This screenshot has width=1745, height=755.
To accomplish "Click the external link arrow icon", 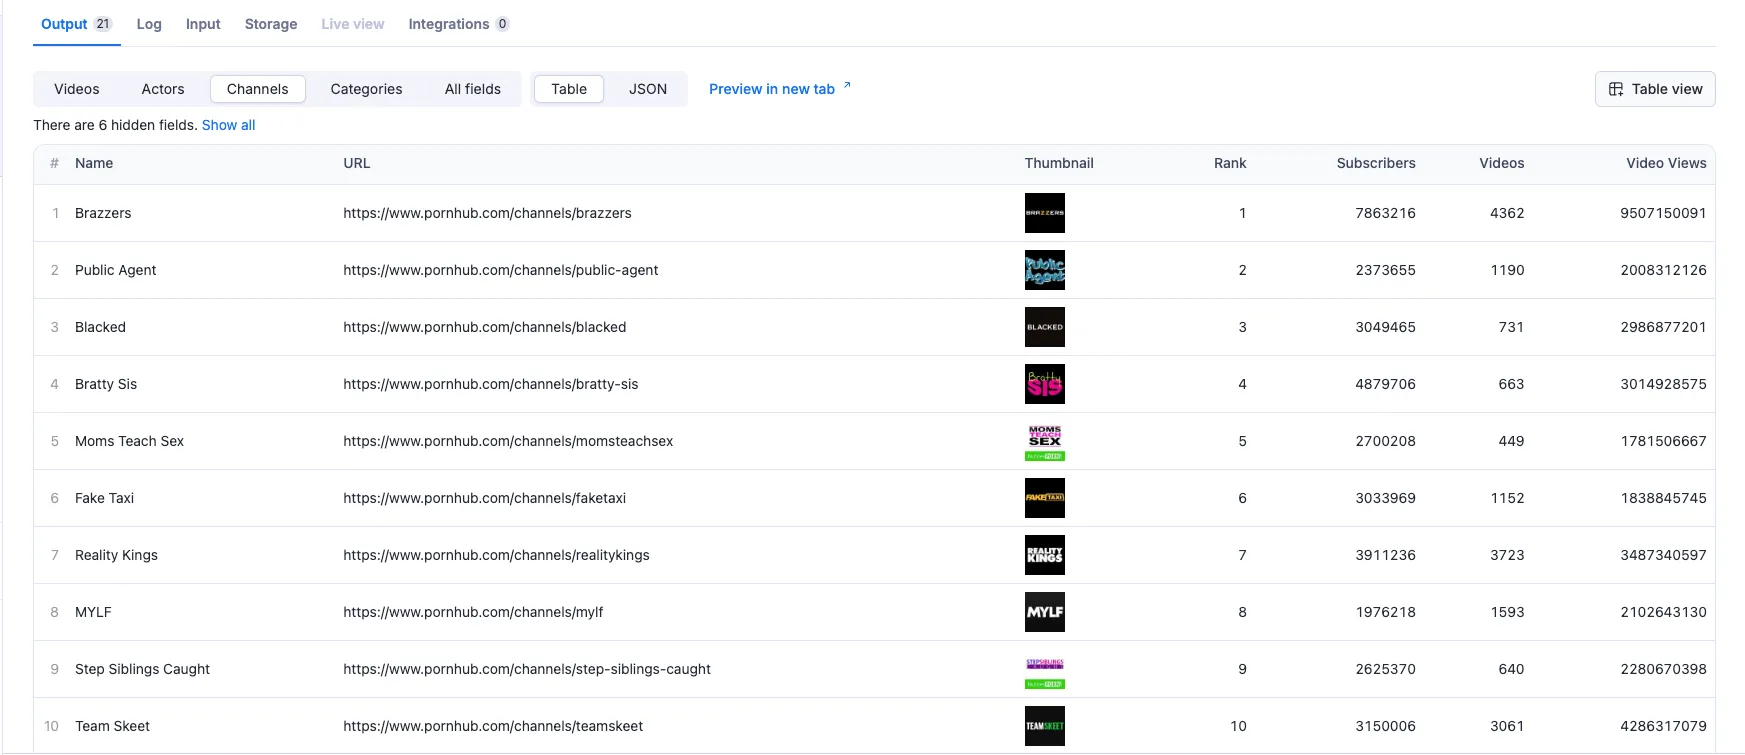I will click(x=847, y=86).
